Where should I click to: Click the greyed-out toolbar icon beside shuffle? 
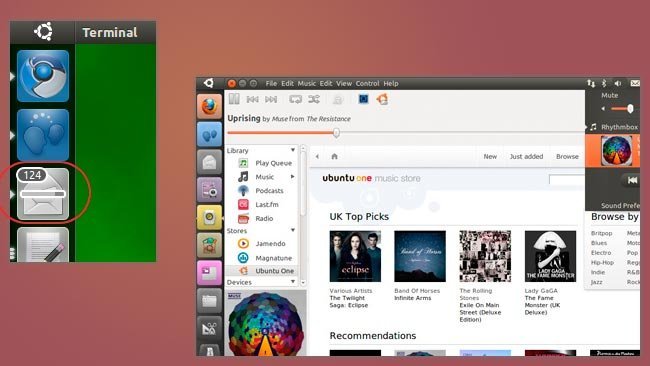click(338, 99)
